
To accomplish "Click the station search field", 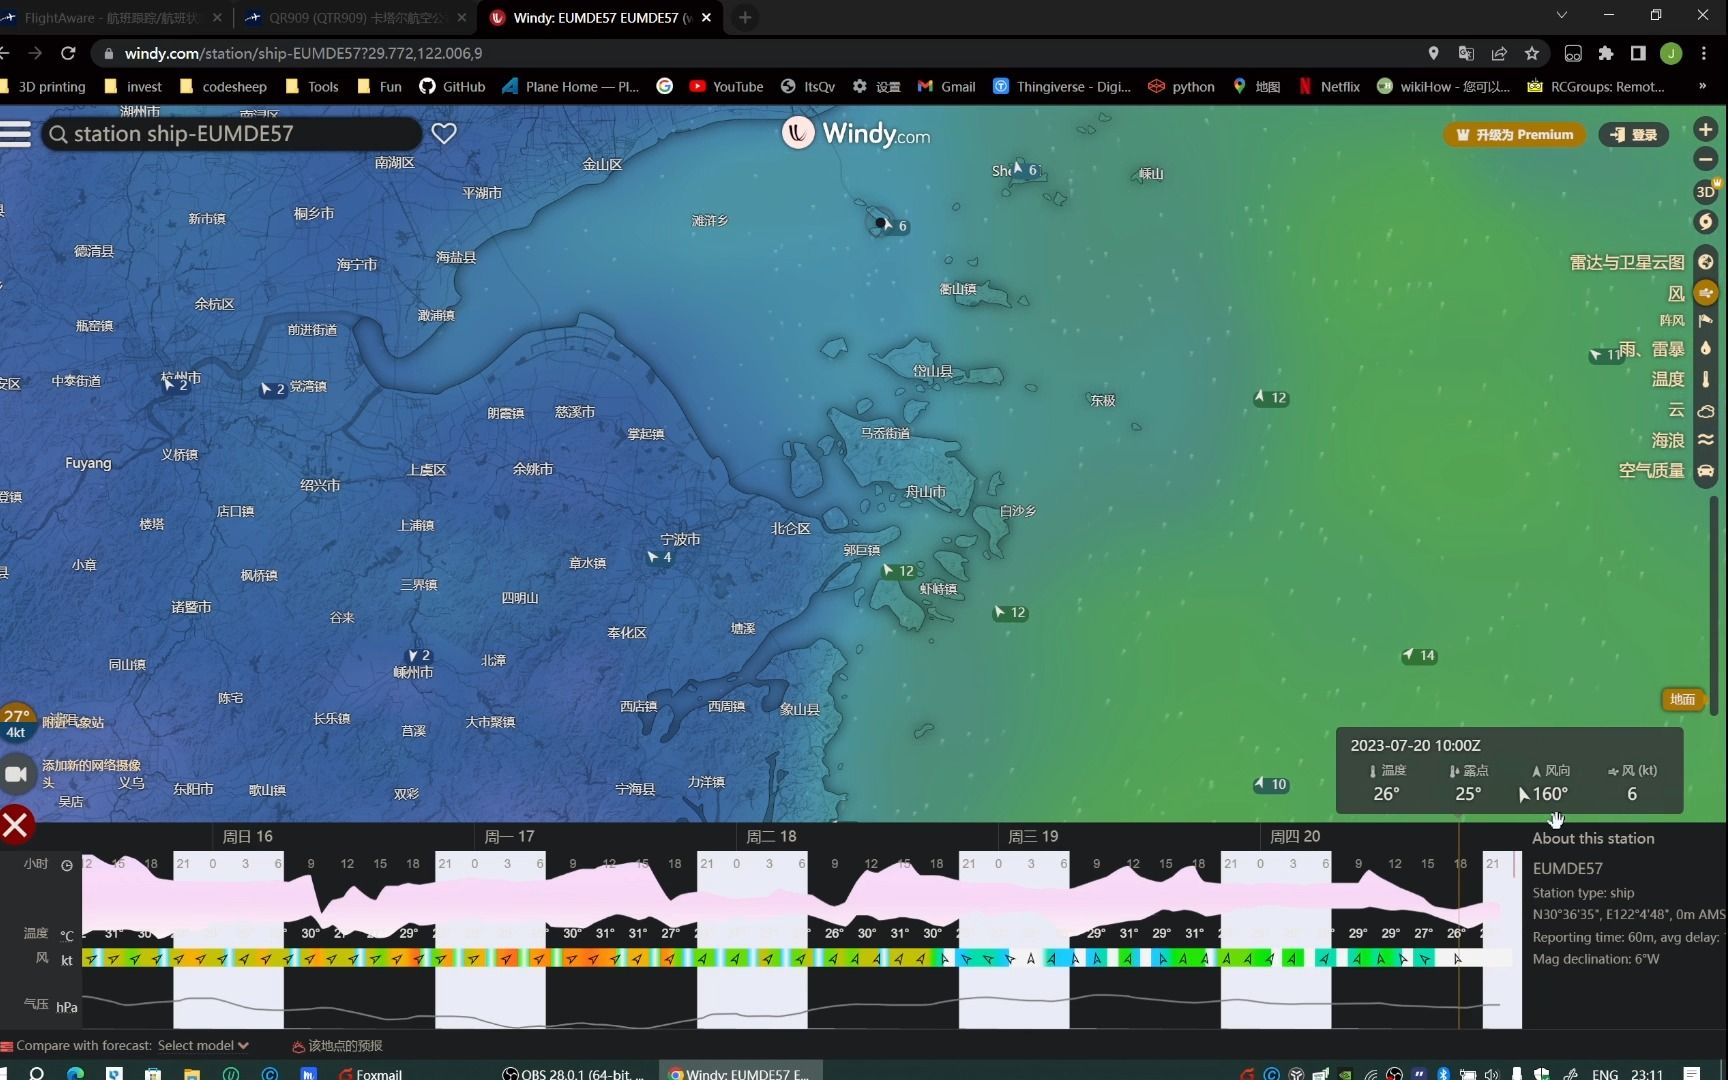I will tap(230, 134).
